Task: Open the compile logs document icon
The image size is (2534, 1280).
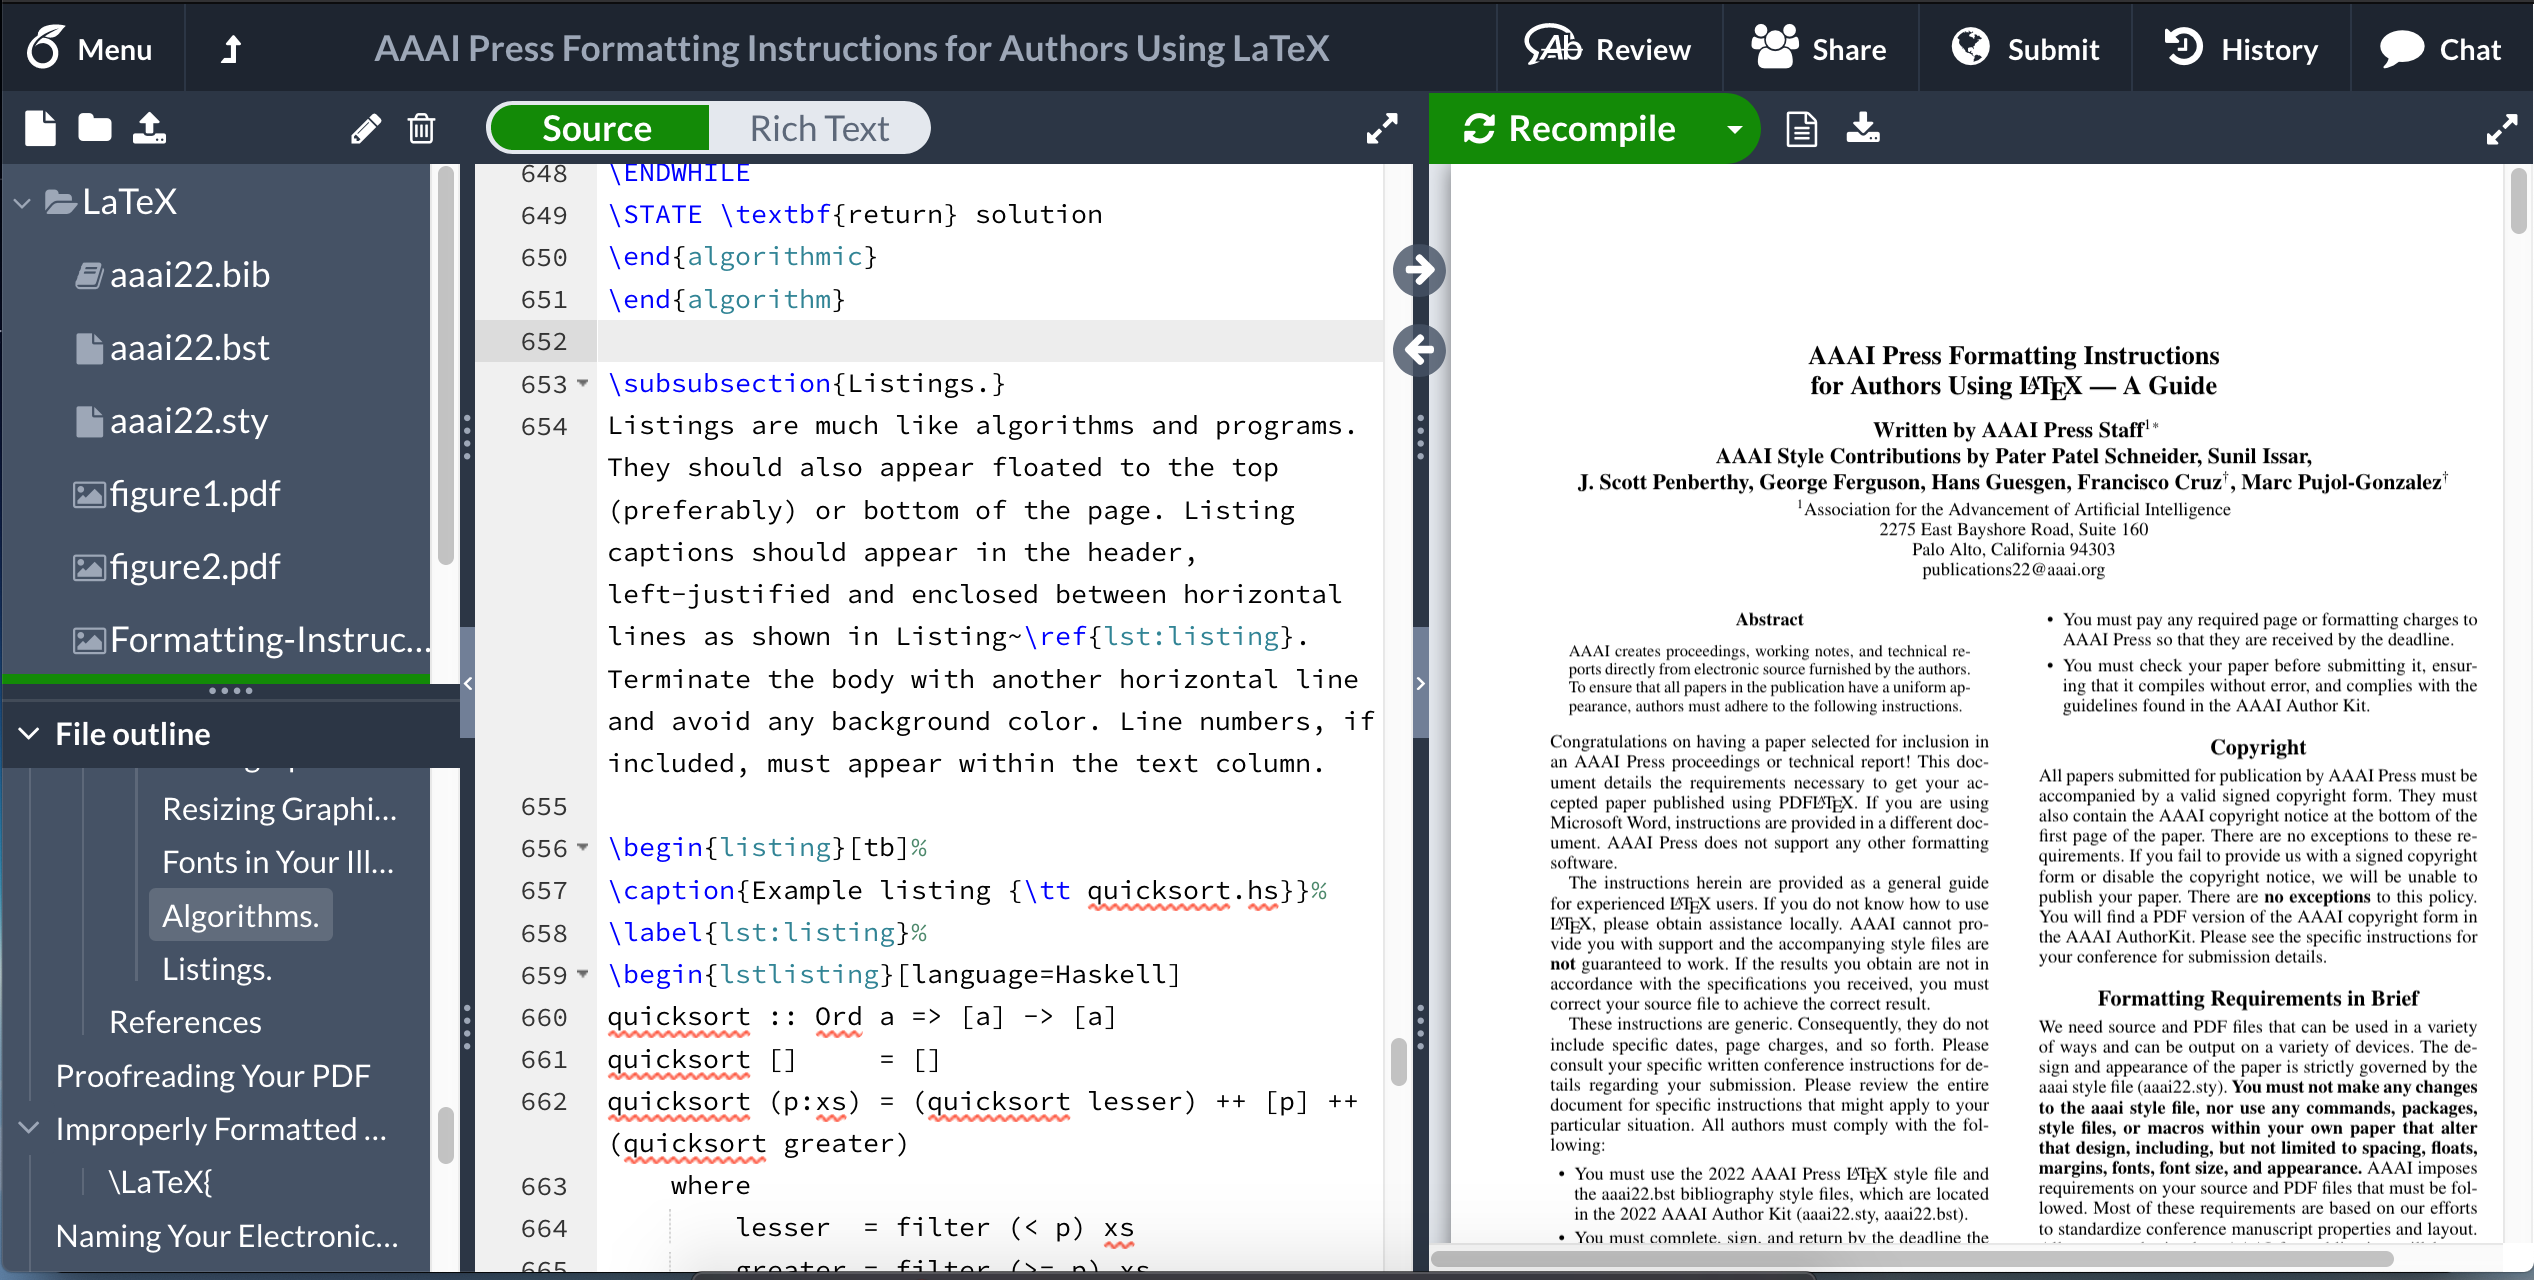Action: click(1801, 128)
